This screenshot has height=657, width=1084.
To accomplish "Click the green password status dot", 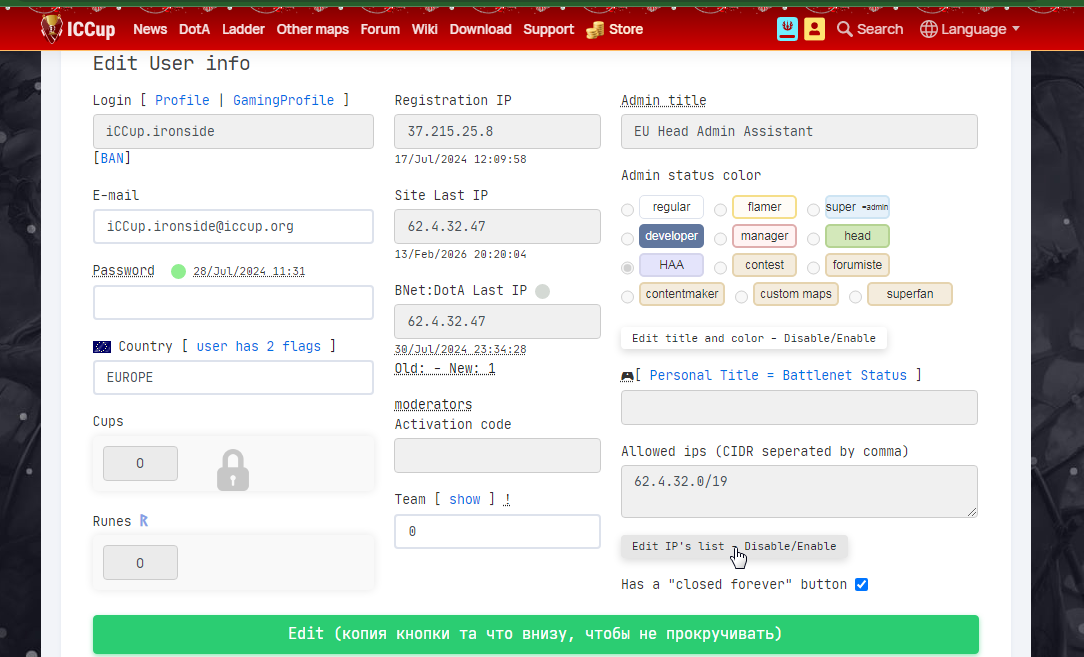I will [178, 271].
